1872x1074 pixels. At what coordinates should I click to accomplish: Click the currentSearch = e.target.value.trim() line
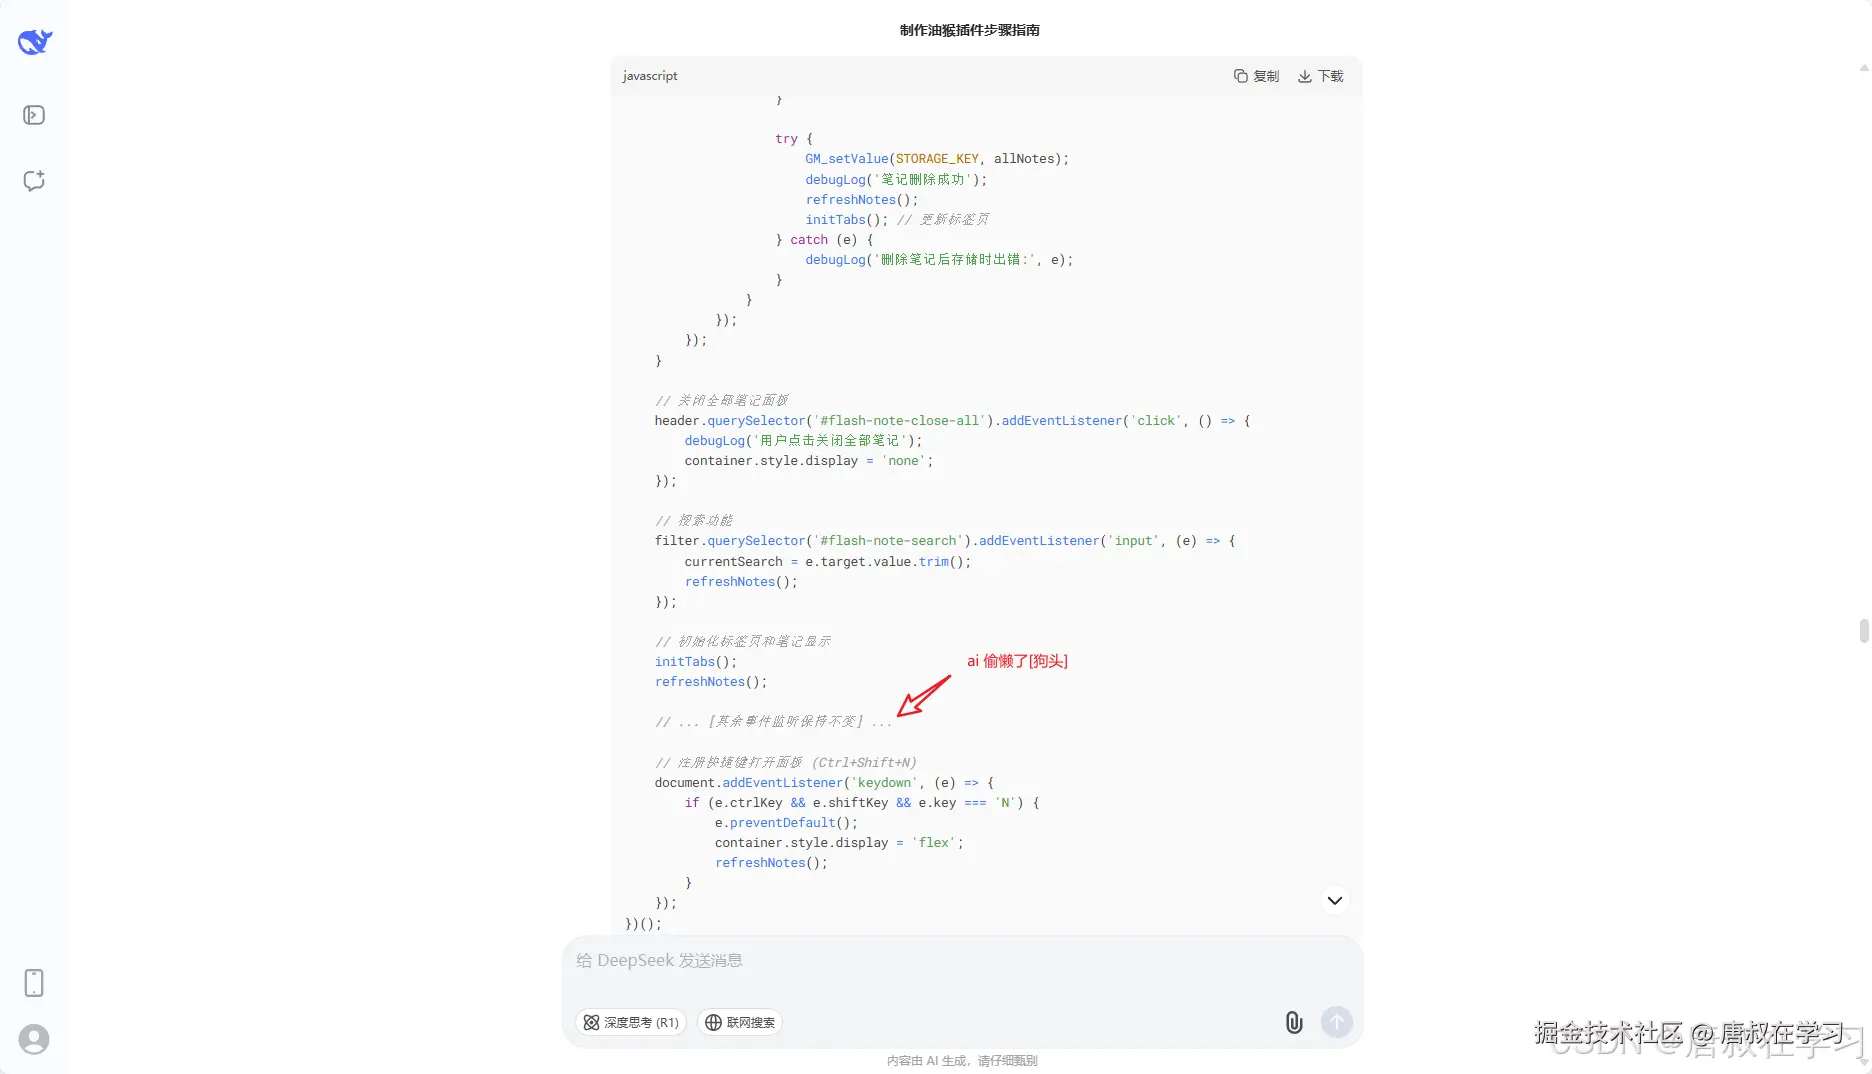[828, 562]
